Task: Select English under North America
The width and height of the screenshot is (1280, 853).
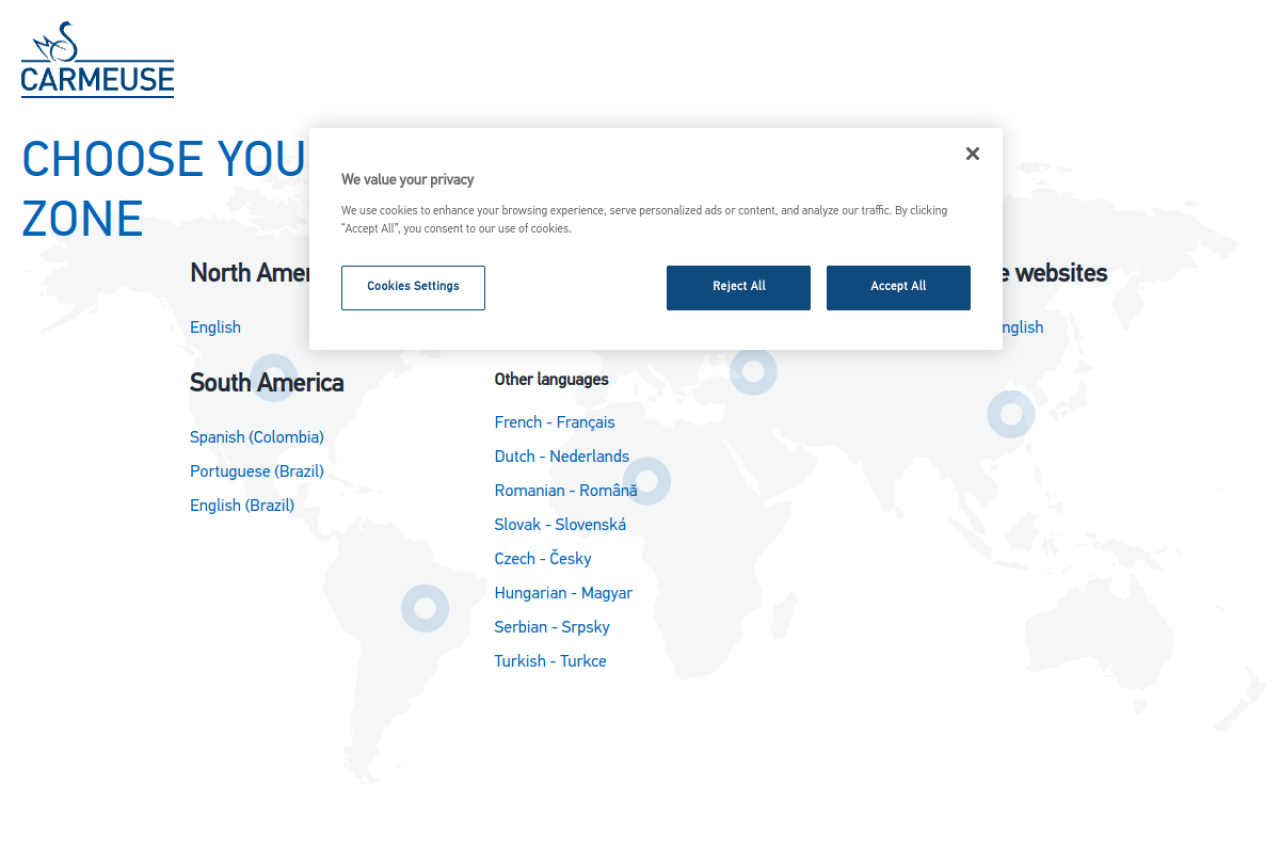Action: pyautogui.click(x=215, y=327)
